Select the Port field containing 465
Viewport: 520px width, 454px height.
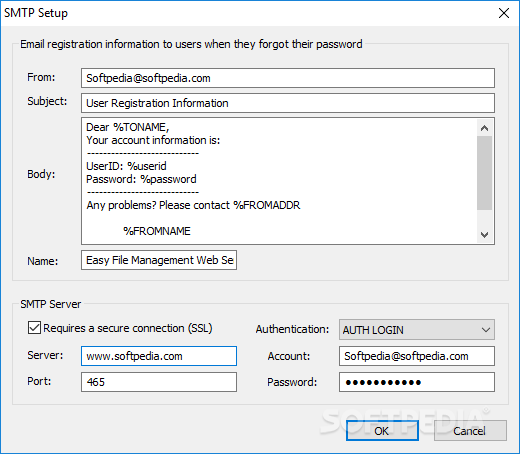(x=159, y=382)
